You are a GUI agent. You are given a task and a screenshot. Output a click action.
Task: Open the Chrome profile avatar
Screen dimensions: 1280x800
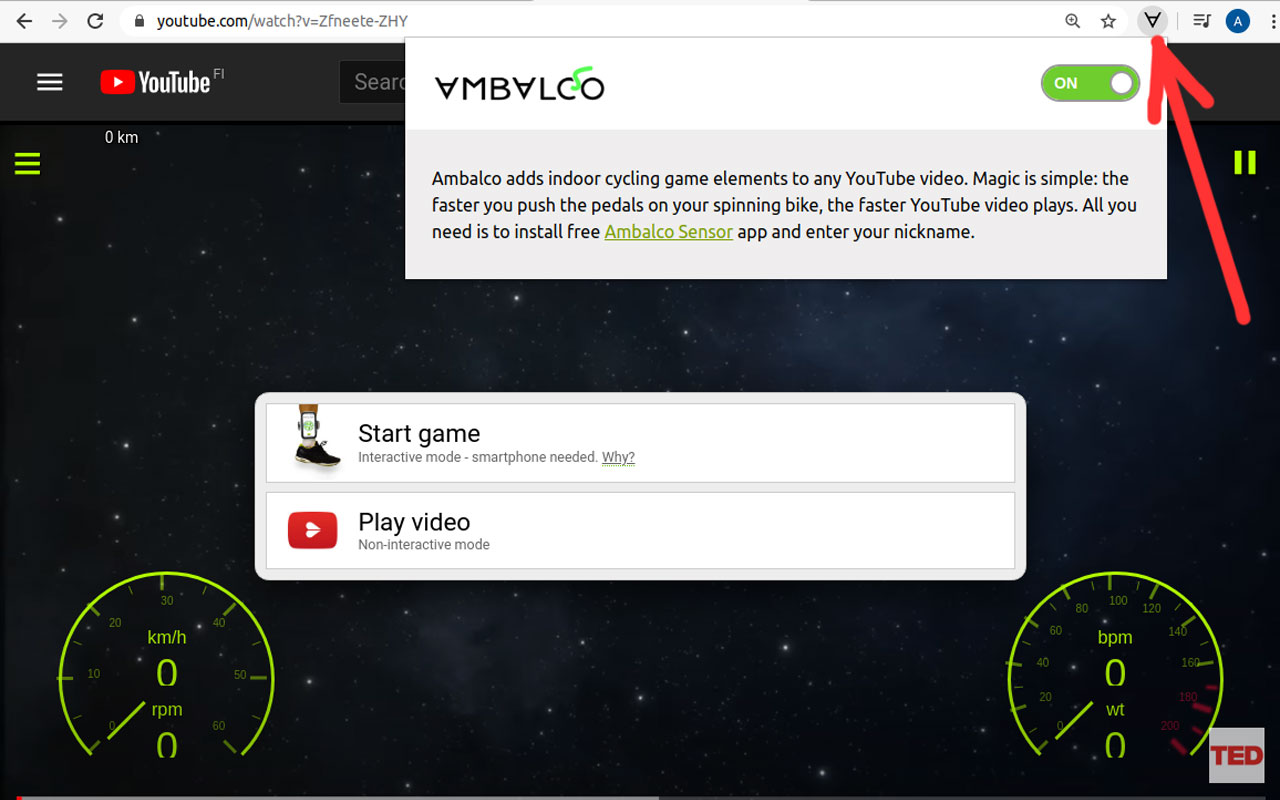point(1238,21)
